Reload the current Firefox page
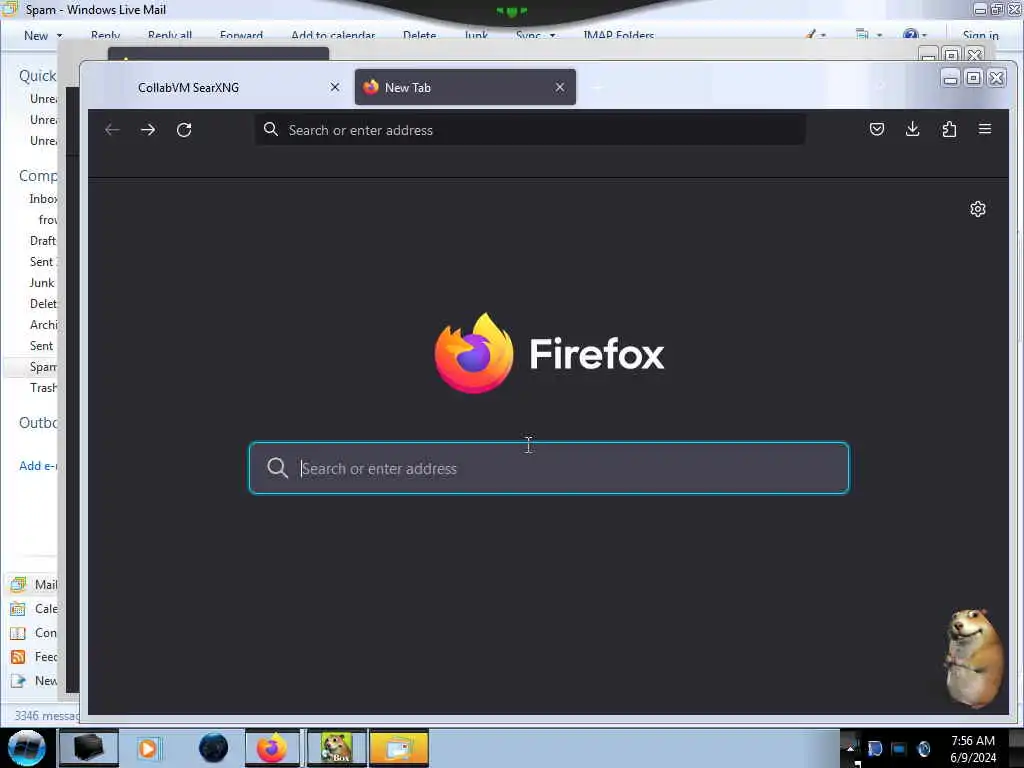This screenshot has height=768, width=1024. tap(184, 130)
